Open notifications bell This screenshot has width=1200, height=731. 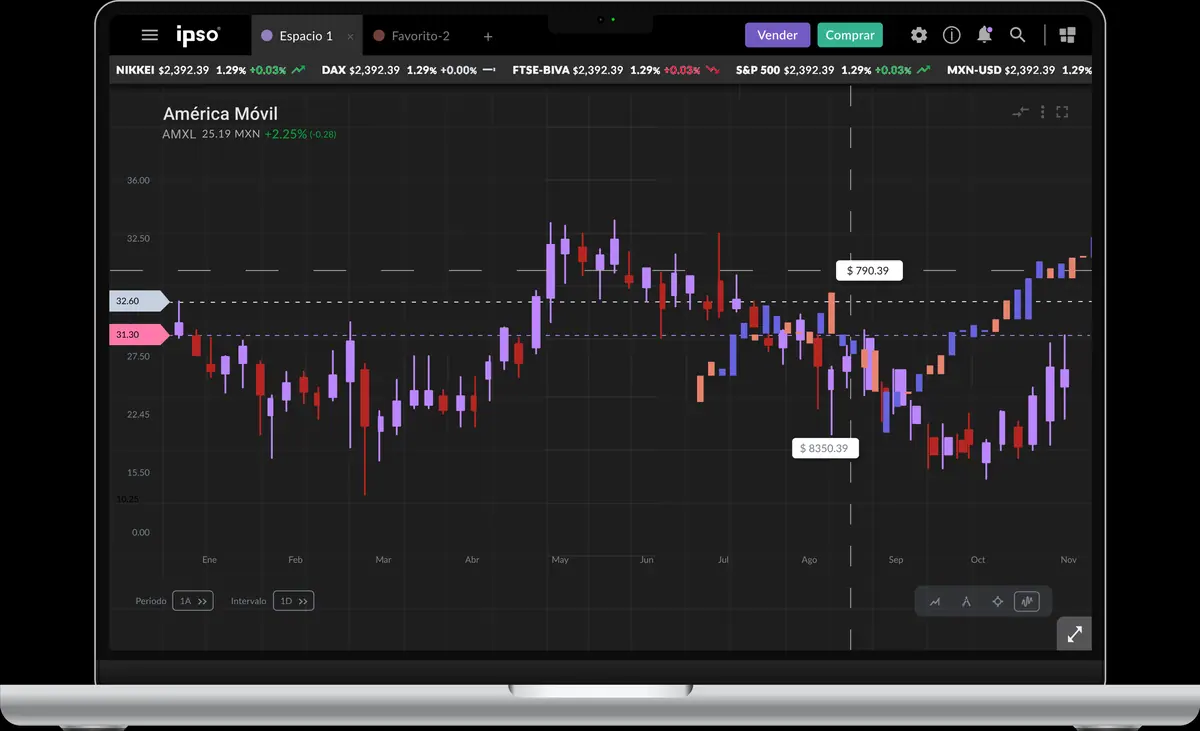click(985, 35)
